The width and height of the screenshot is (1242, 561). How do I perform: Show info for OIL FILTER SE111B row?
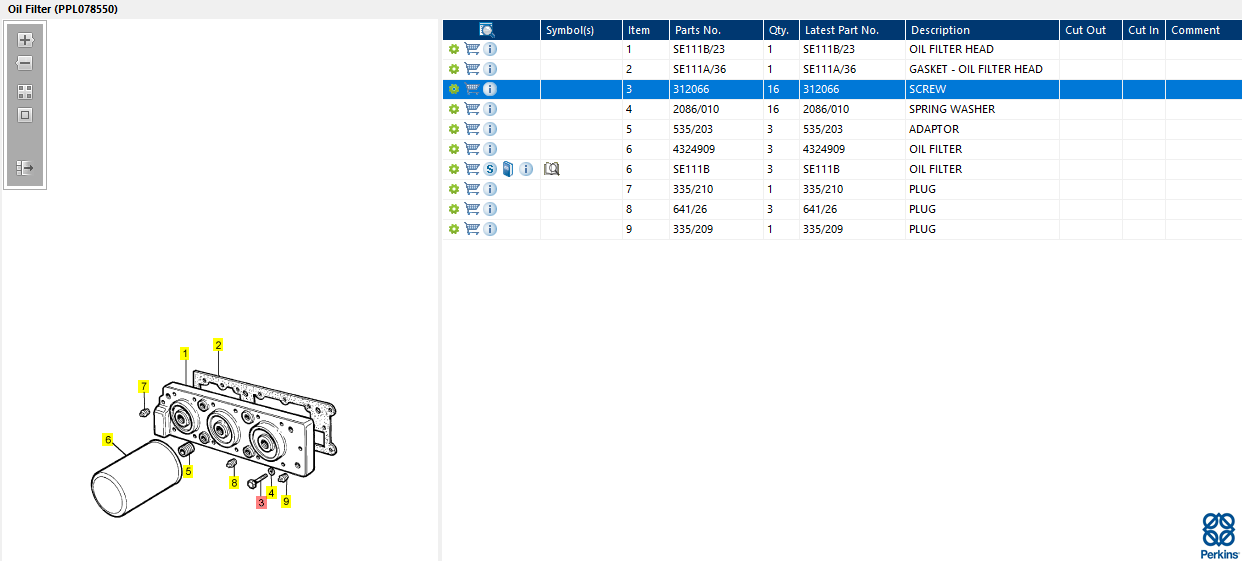pos(526,169)
